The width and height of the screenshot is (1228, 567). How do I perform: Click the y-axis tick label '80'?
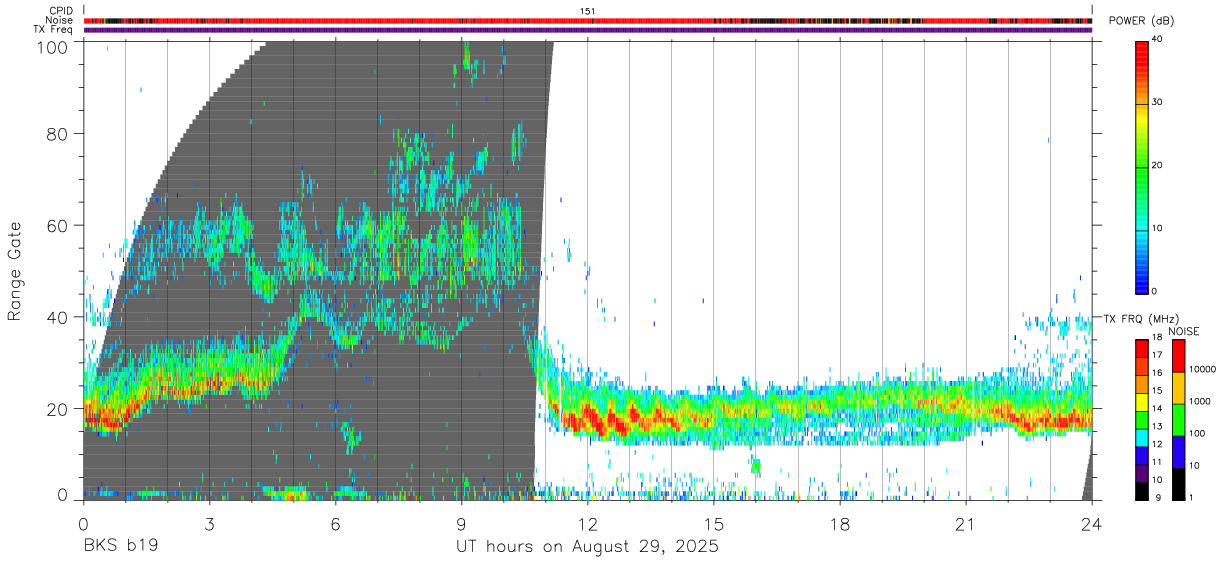tap(58, 133)
